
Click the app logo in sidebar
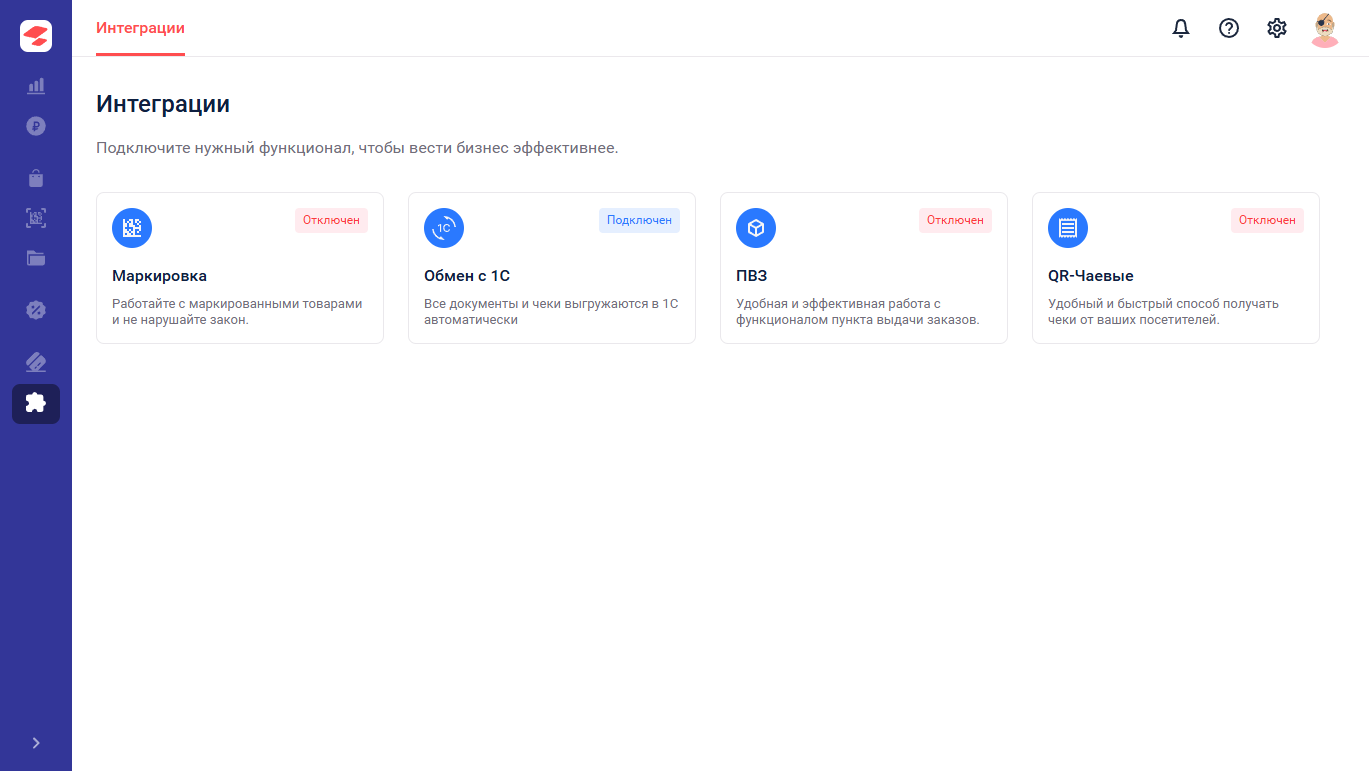(x=36, y=36)
